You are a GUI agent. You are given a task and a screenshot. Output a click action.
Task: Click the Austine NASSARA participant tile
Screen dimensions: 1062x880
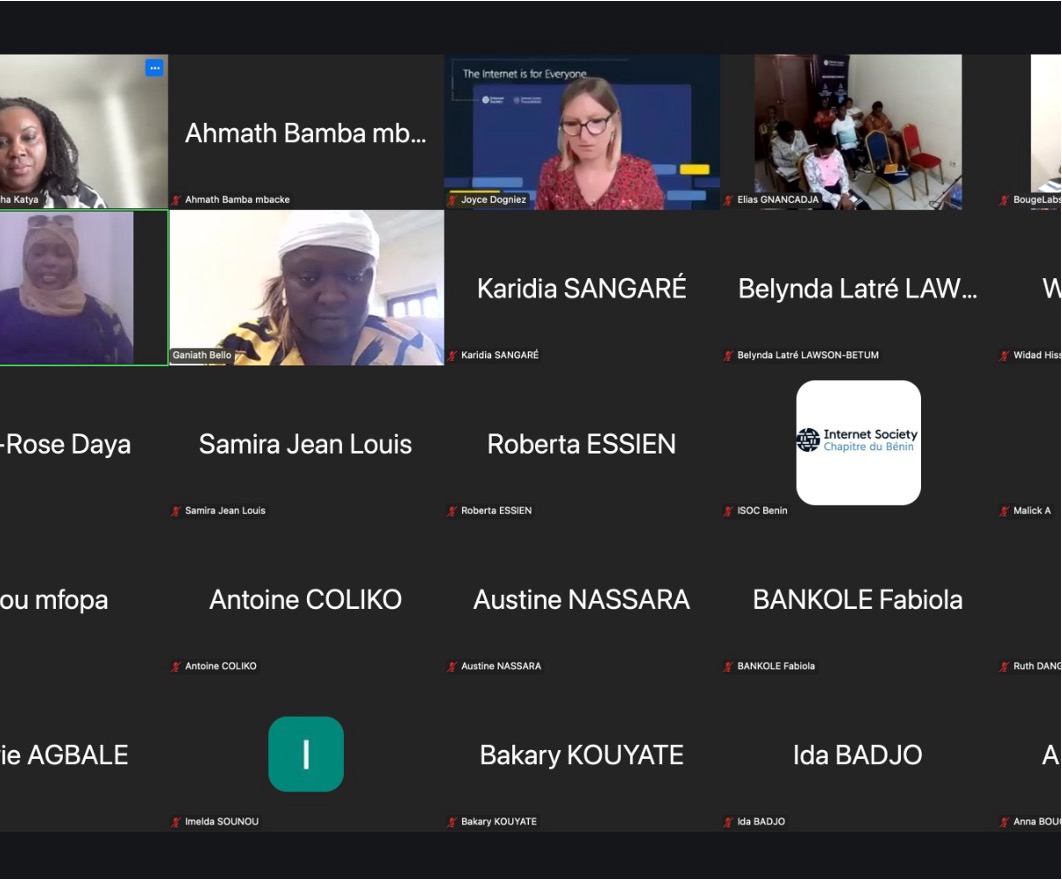[582, 600]
